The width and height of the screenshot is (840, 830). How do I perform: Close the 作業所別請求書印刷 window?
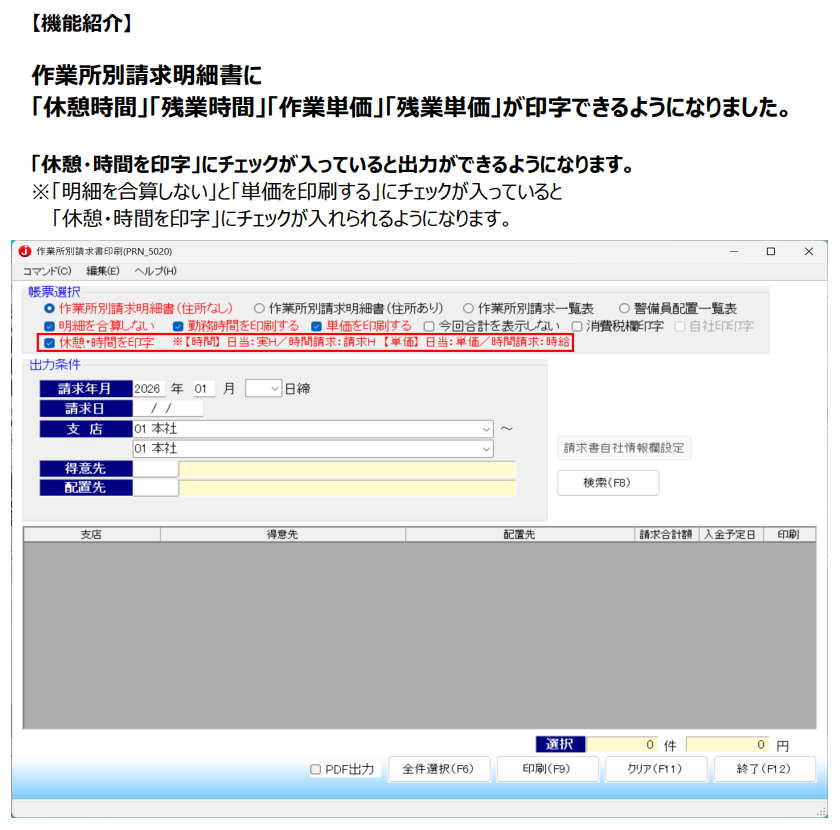pos(808,252)
